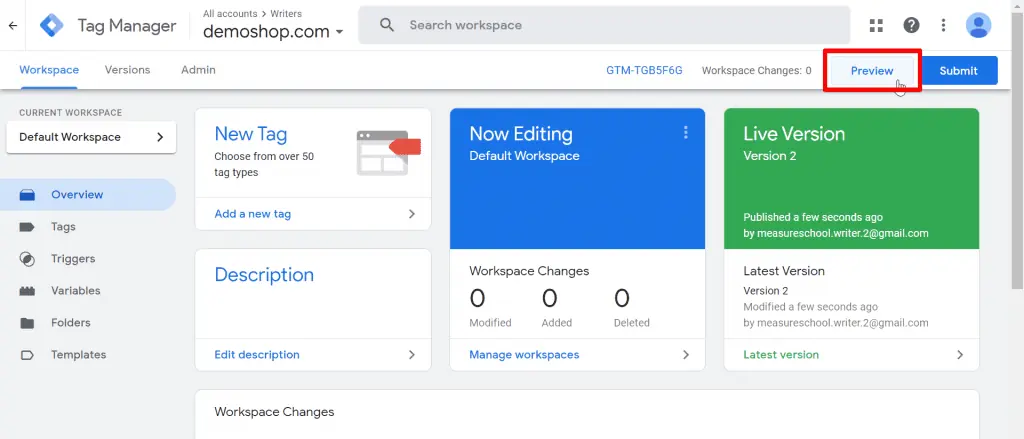Image resolution: width=1024 pixels, height=439 pixels.
Task: Click 'Published a few seconds ago' text
Action: coord(813,217)
